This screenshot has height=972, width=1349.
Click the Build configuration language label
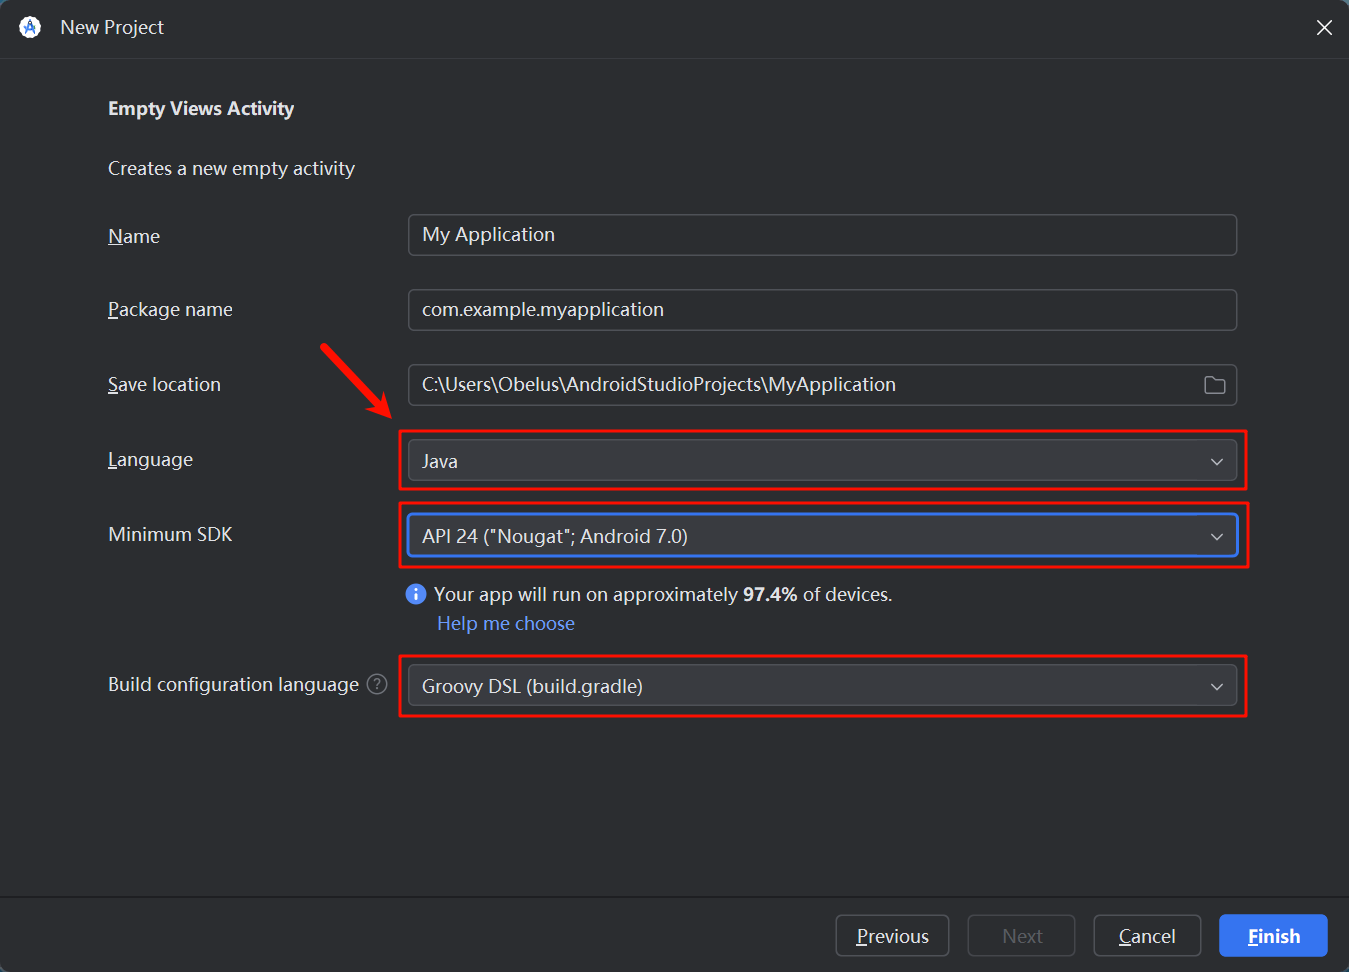pyautogui.click(x=233, y=685)
